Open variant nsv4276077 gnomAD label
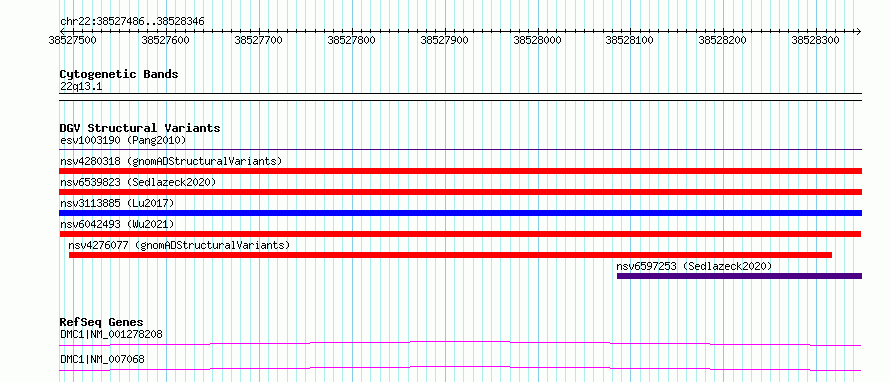 pyautogui.click(x=179, y=245)
